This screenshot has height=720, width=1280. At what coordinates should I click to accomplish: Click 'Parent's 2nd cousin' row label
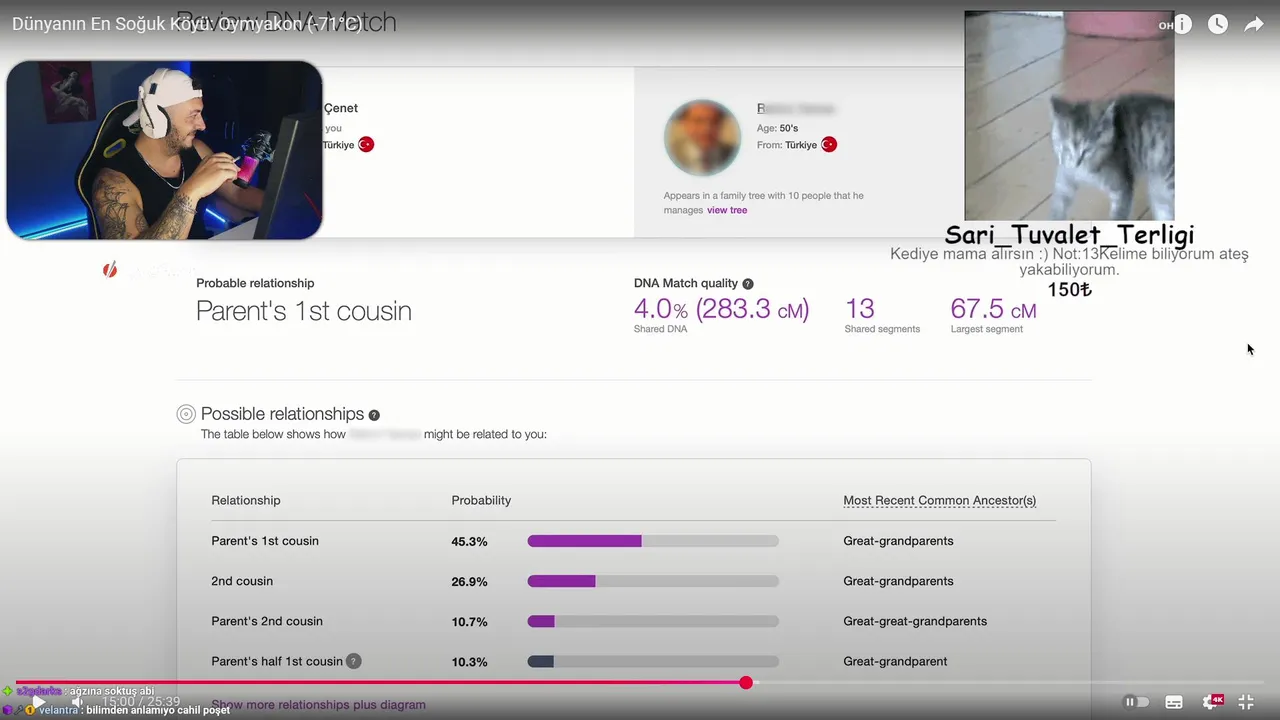tap(267, 621)
